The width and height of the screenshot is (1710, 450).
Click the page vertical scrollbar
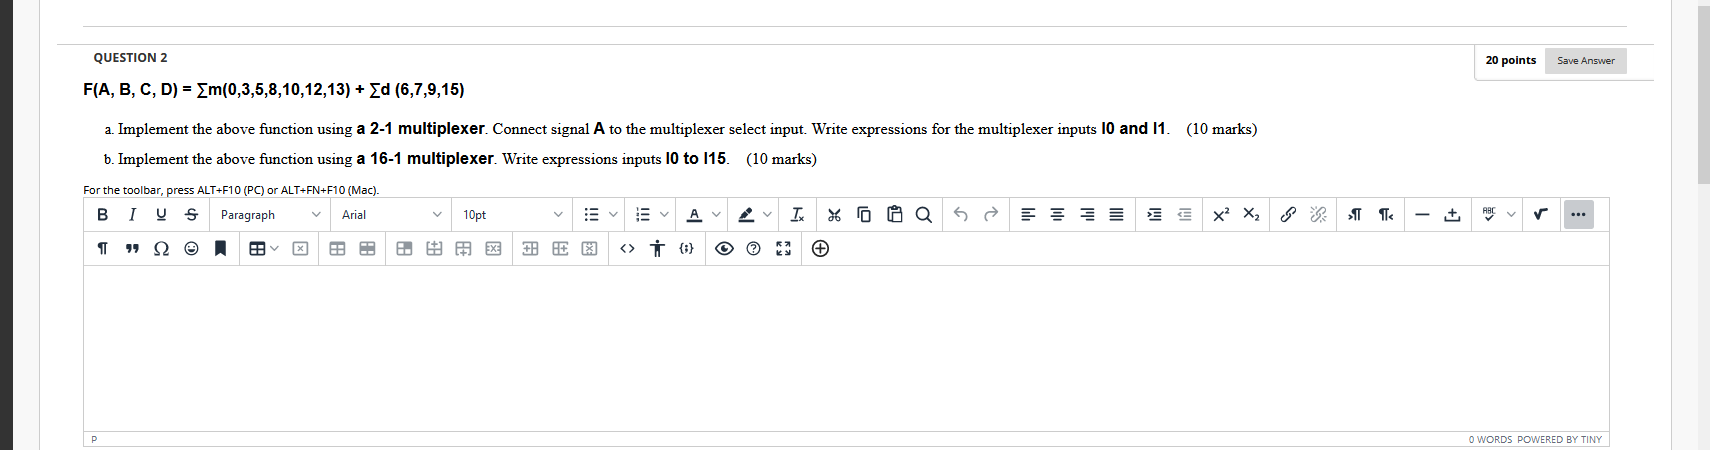click(x=1703, y=95)
